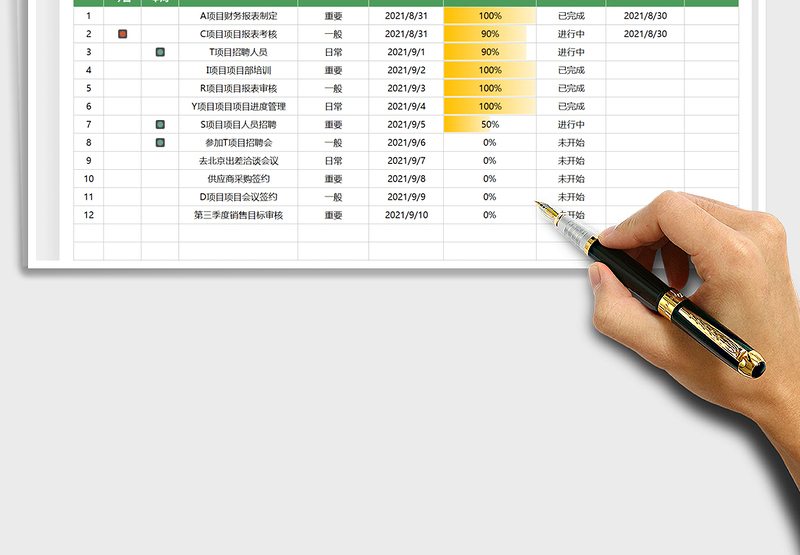Click the 供应商采购签约 task cell
The height and width of the screenshot is (555, 800).
[x=238, y=179]
